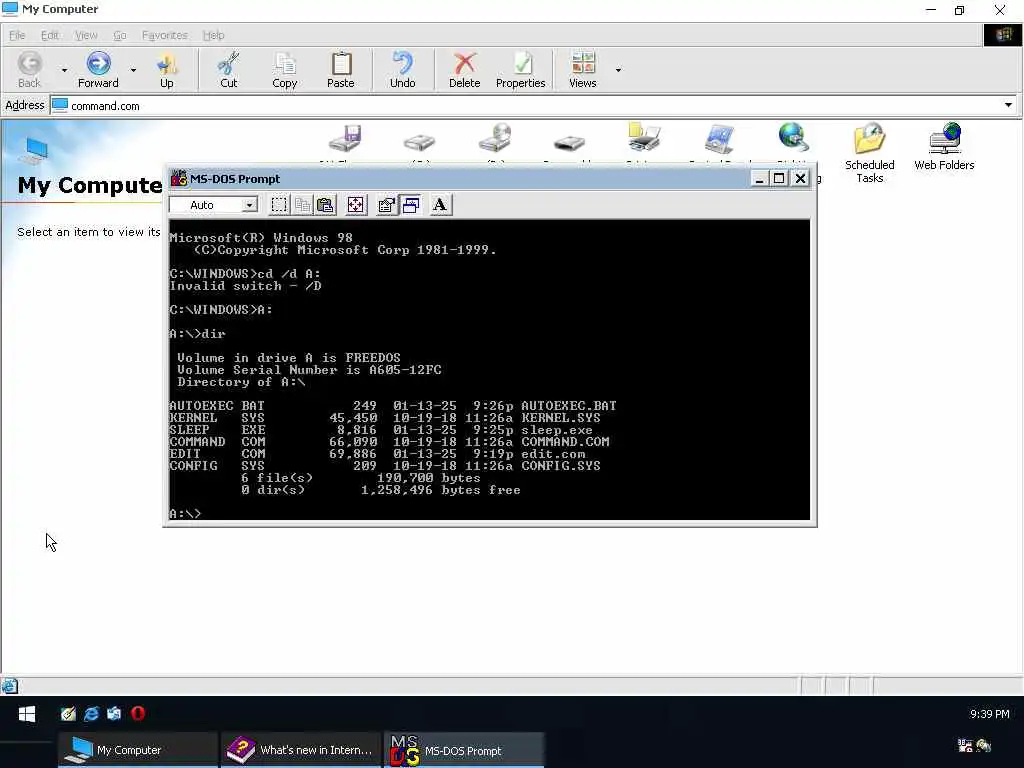This screenshot has width=1024, height=768.
Task: Click 'Invalid switch - /D' error text
Action: [x=246, y=286]
